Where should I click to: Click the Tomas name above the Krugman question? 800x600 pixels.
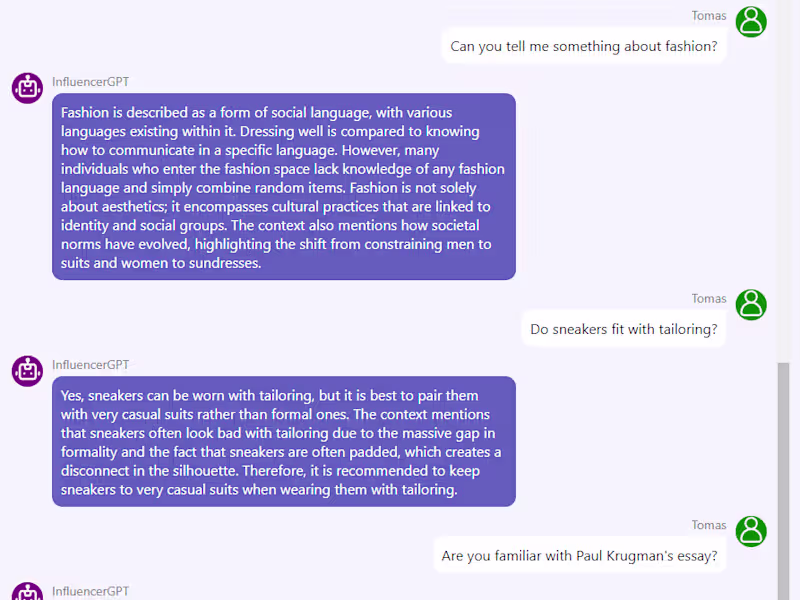(x=709, y=526)
